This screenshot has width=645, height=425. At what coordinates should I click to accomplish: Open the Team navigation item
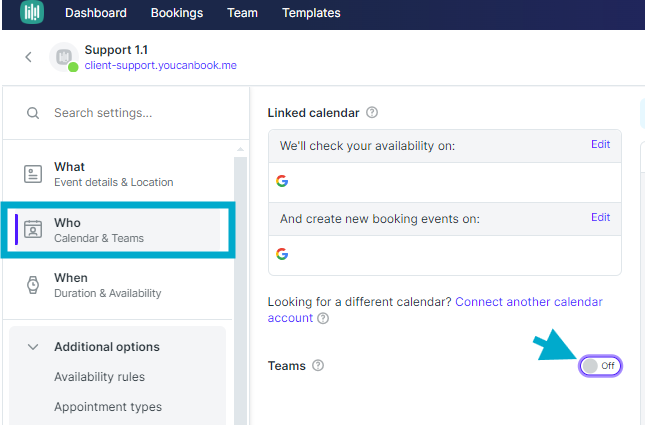point(242,13)
